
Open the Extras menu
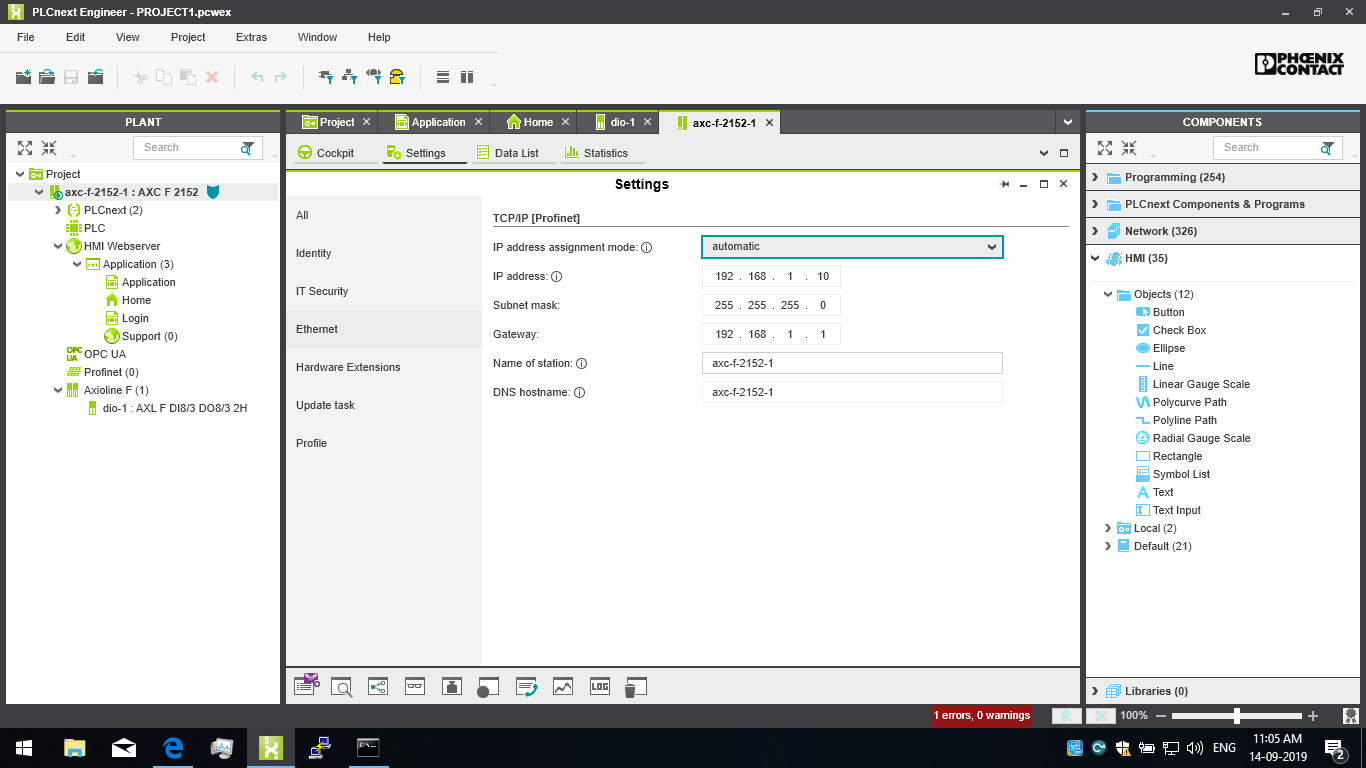[x=251, y=37]
